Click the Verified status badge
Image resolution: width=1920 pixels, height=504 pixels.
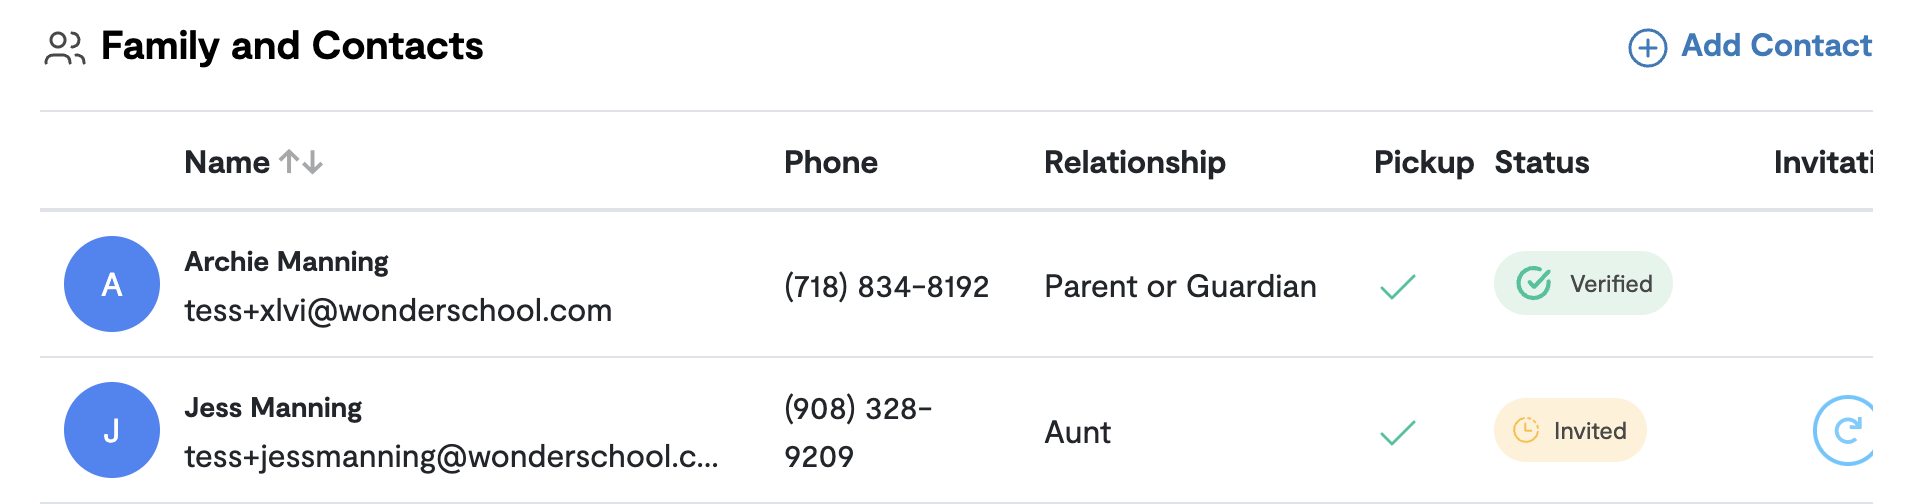[1583, 283]
